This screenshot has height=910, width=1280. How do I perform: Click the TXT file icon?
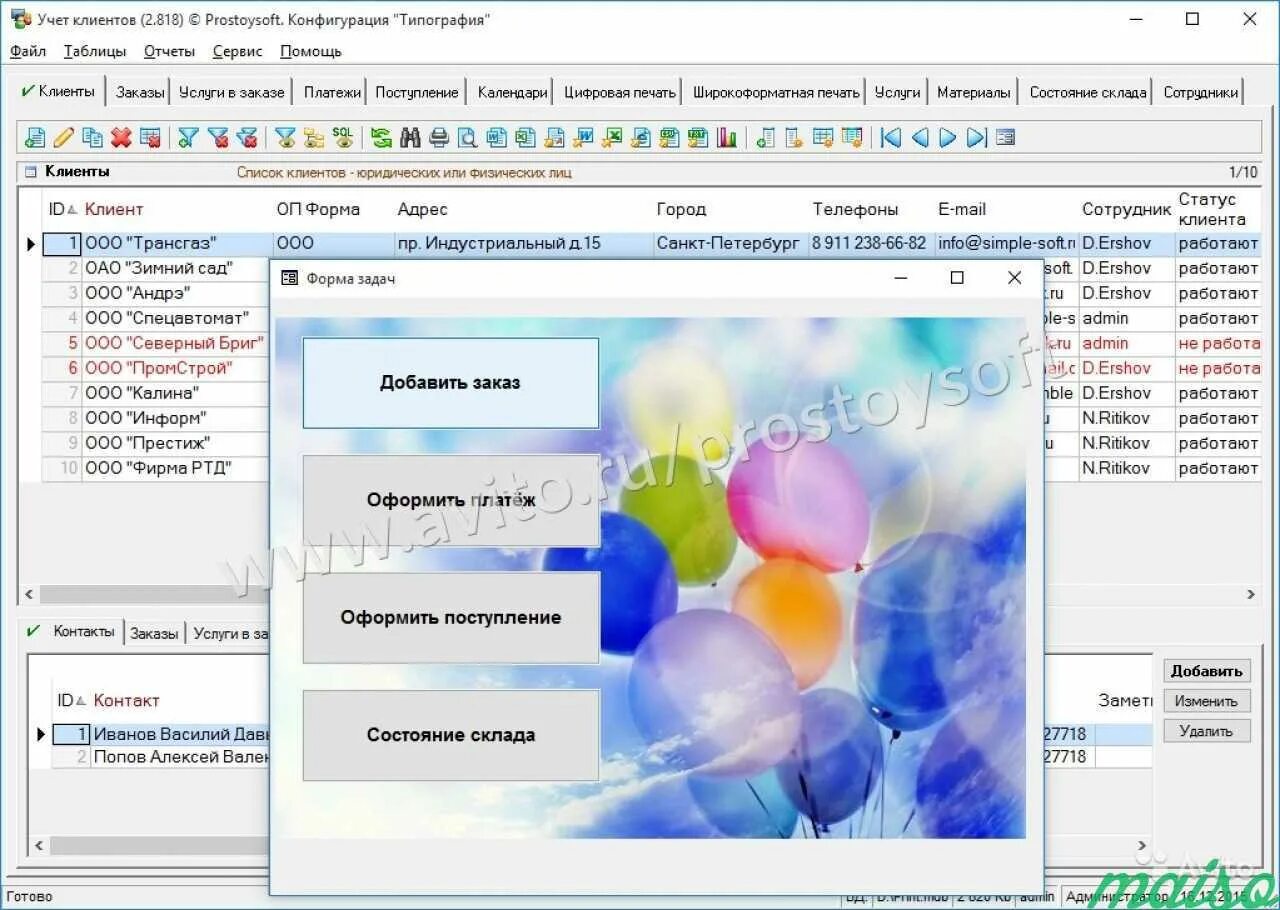click(x=699, y=138)
